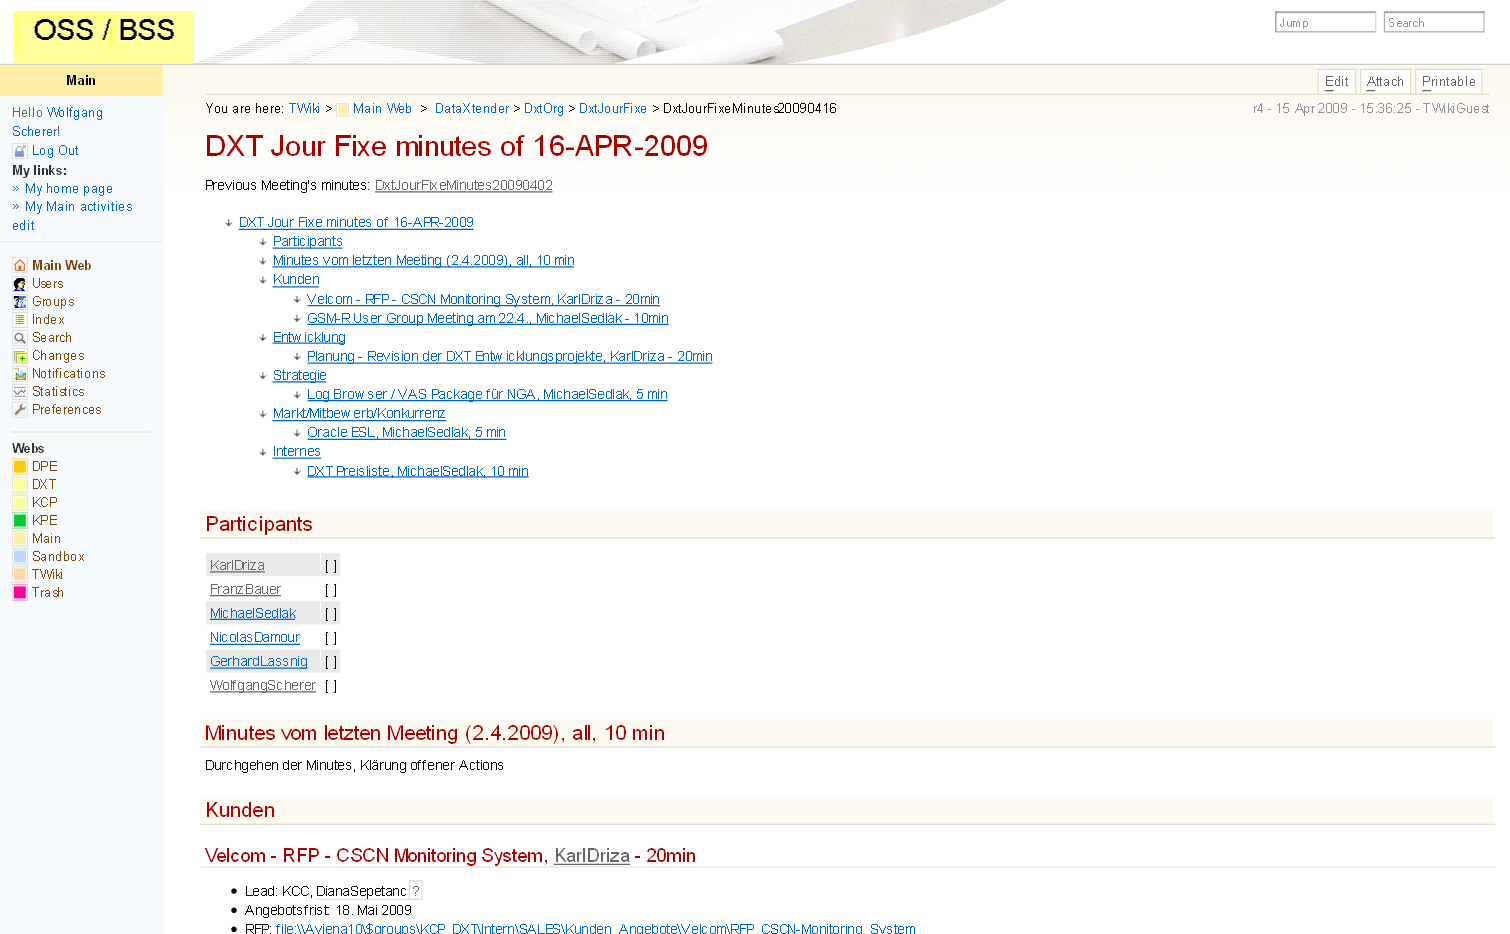Toggle the attendance box beside WolfgangScherer
This screenshot has width=1510, height=934.
pos(331,686)
